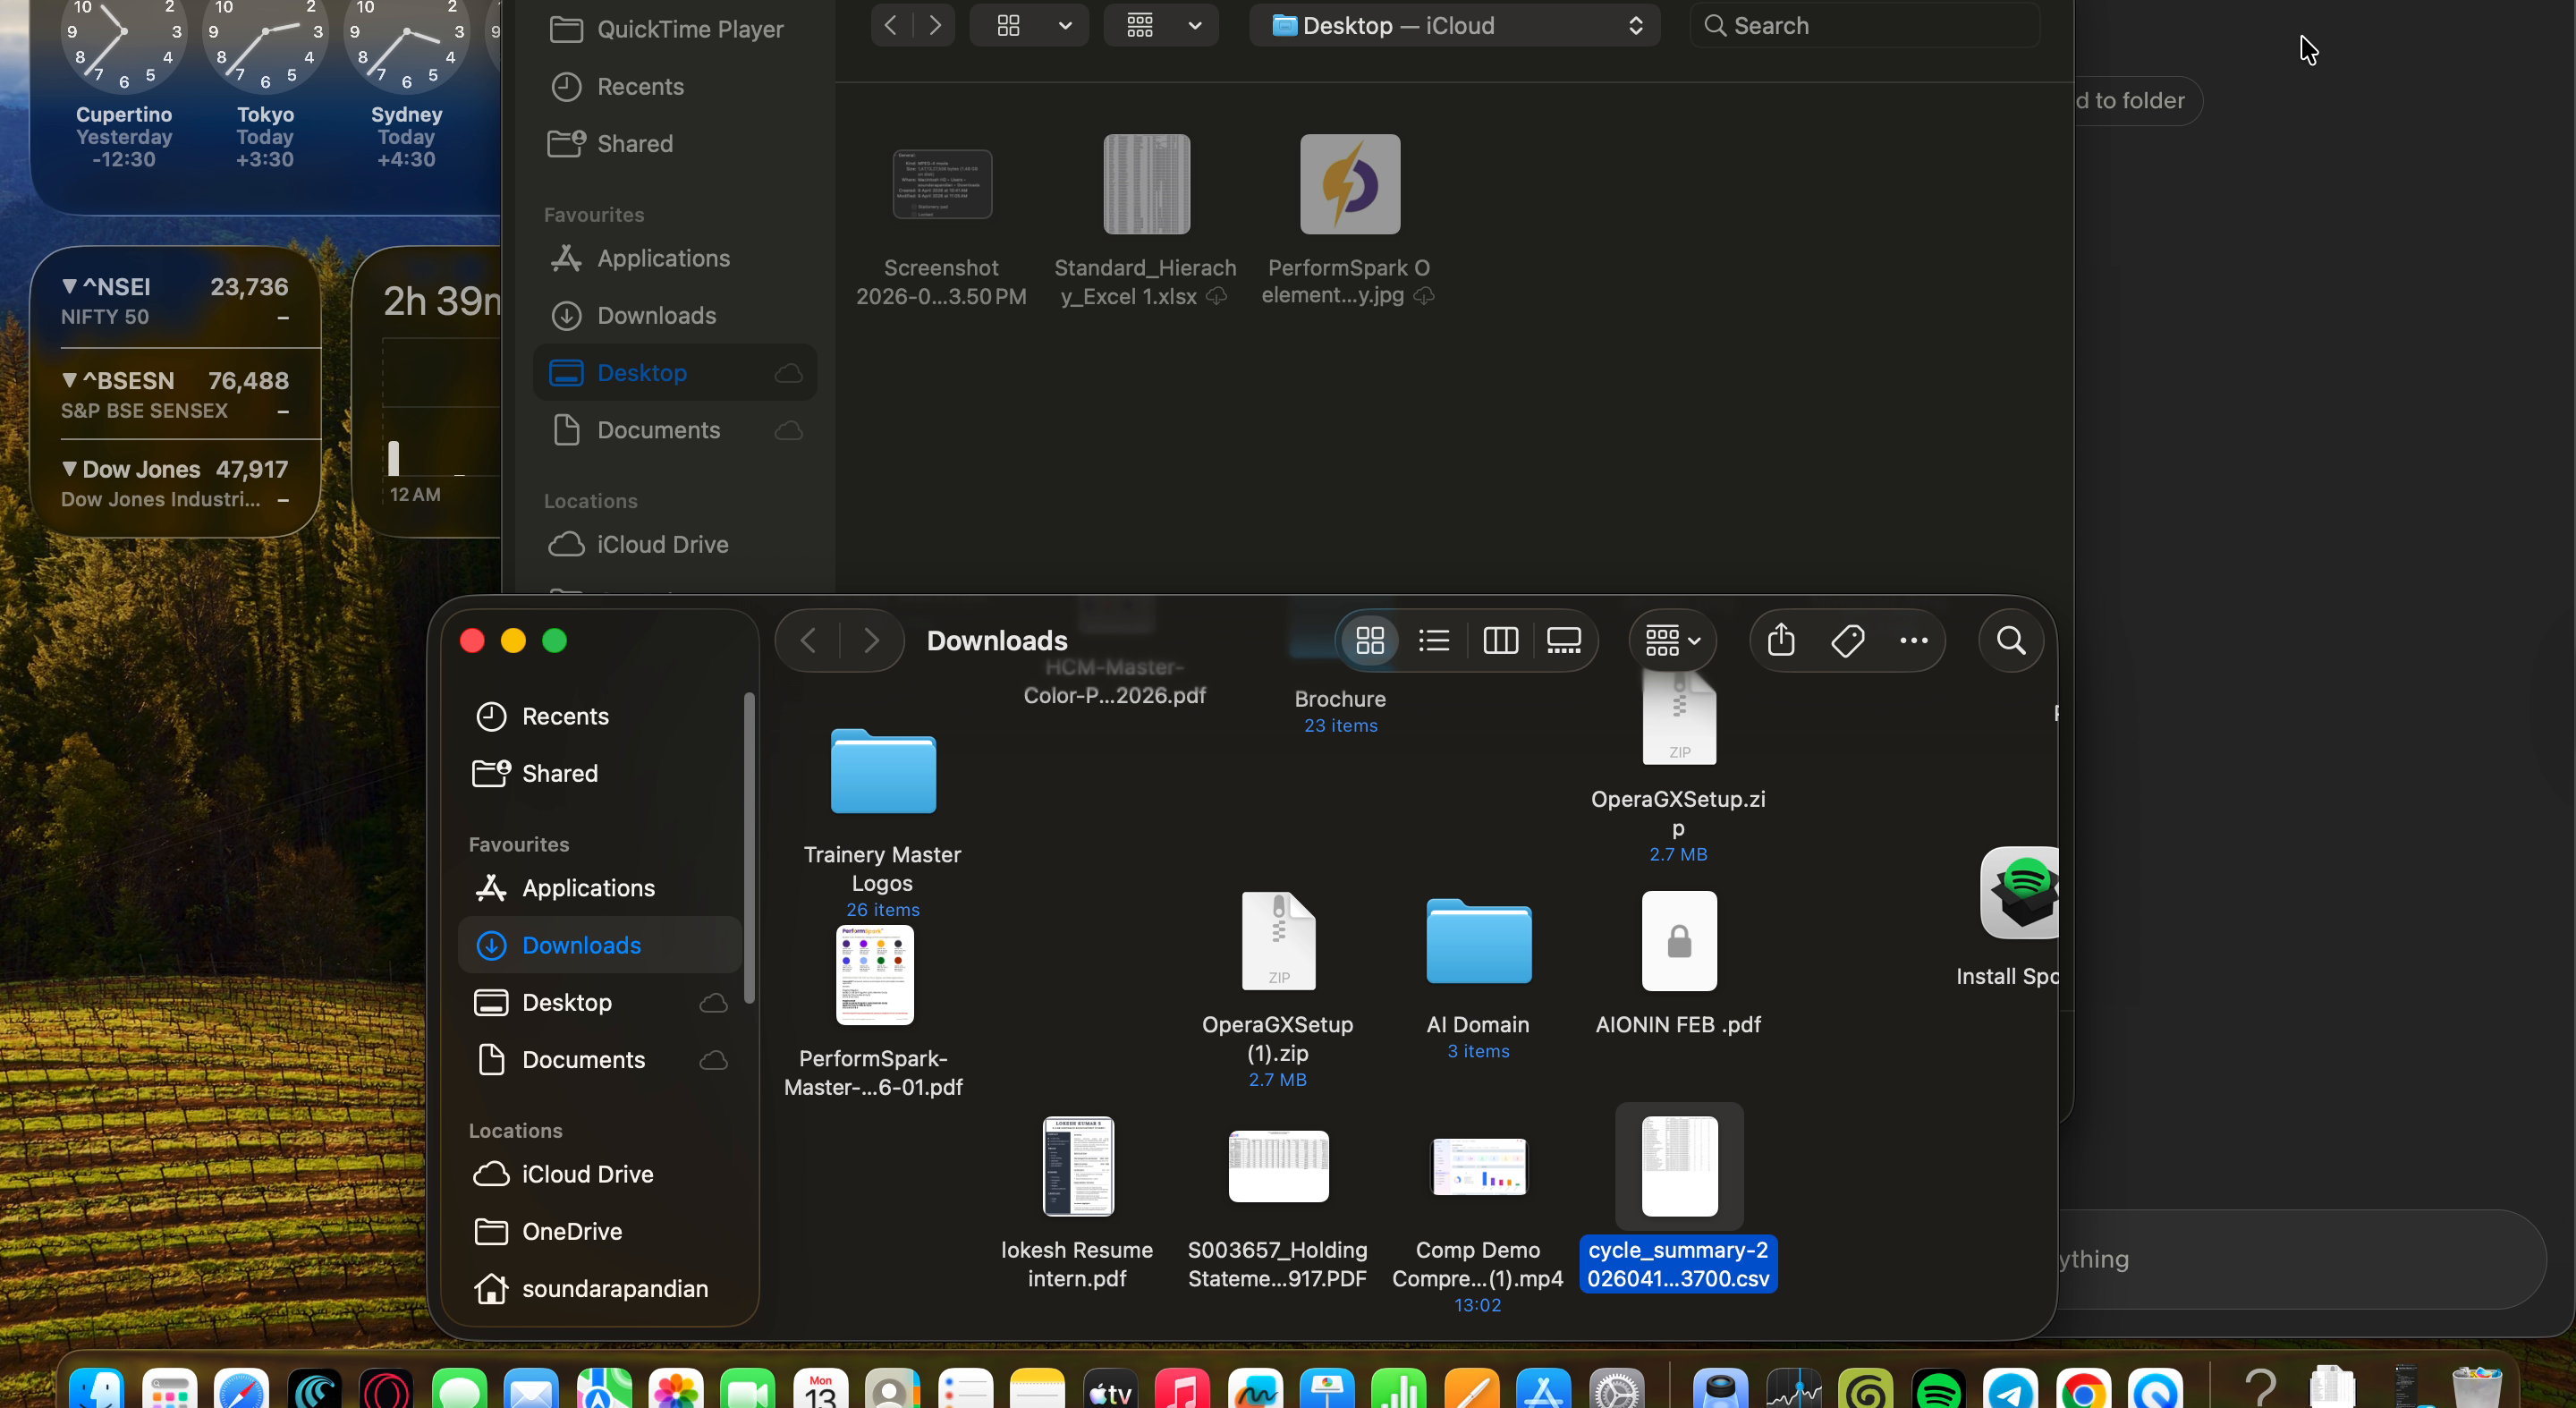Select Applications in Downloads window sidebar
The height and width of the screenshot is (1408, 2576).
pos(588,887)
